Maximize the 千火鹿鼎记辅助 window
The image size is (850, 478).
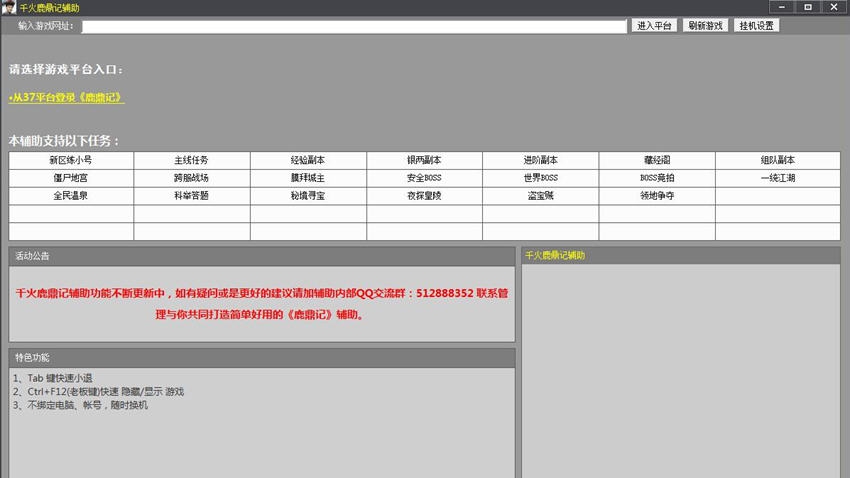coord(808,7)
